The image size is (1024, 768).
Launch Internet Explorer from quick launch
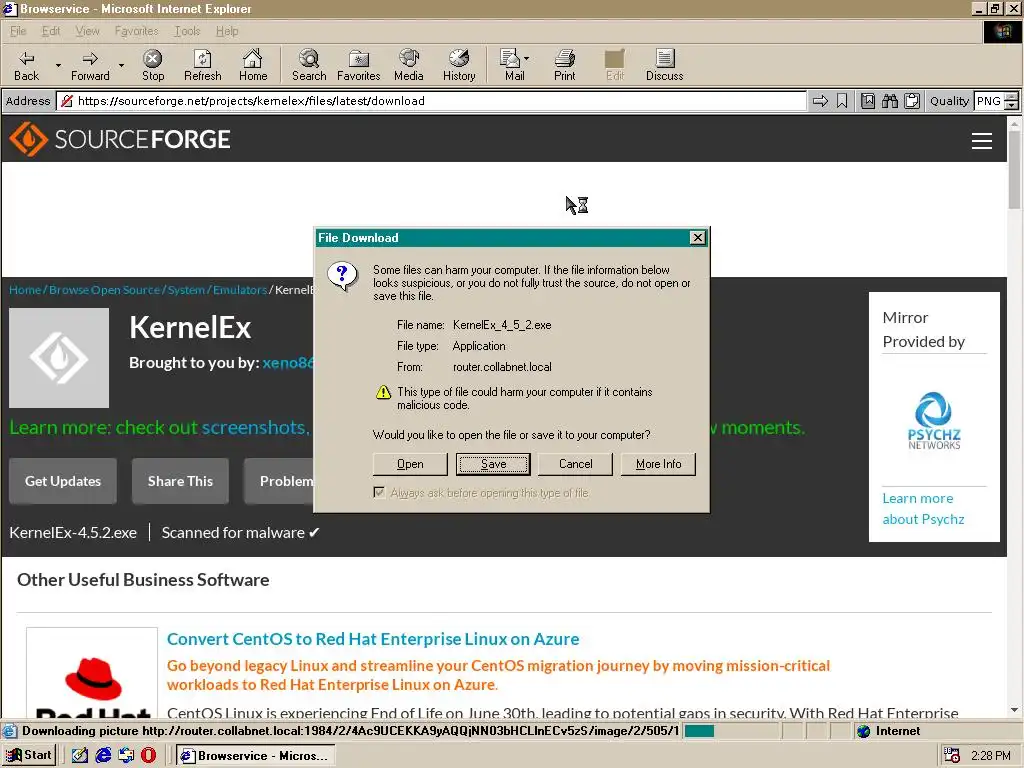103,756
